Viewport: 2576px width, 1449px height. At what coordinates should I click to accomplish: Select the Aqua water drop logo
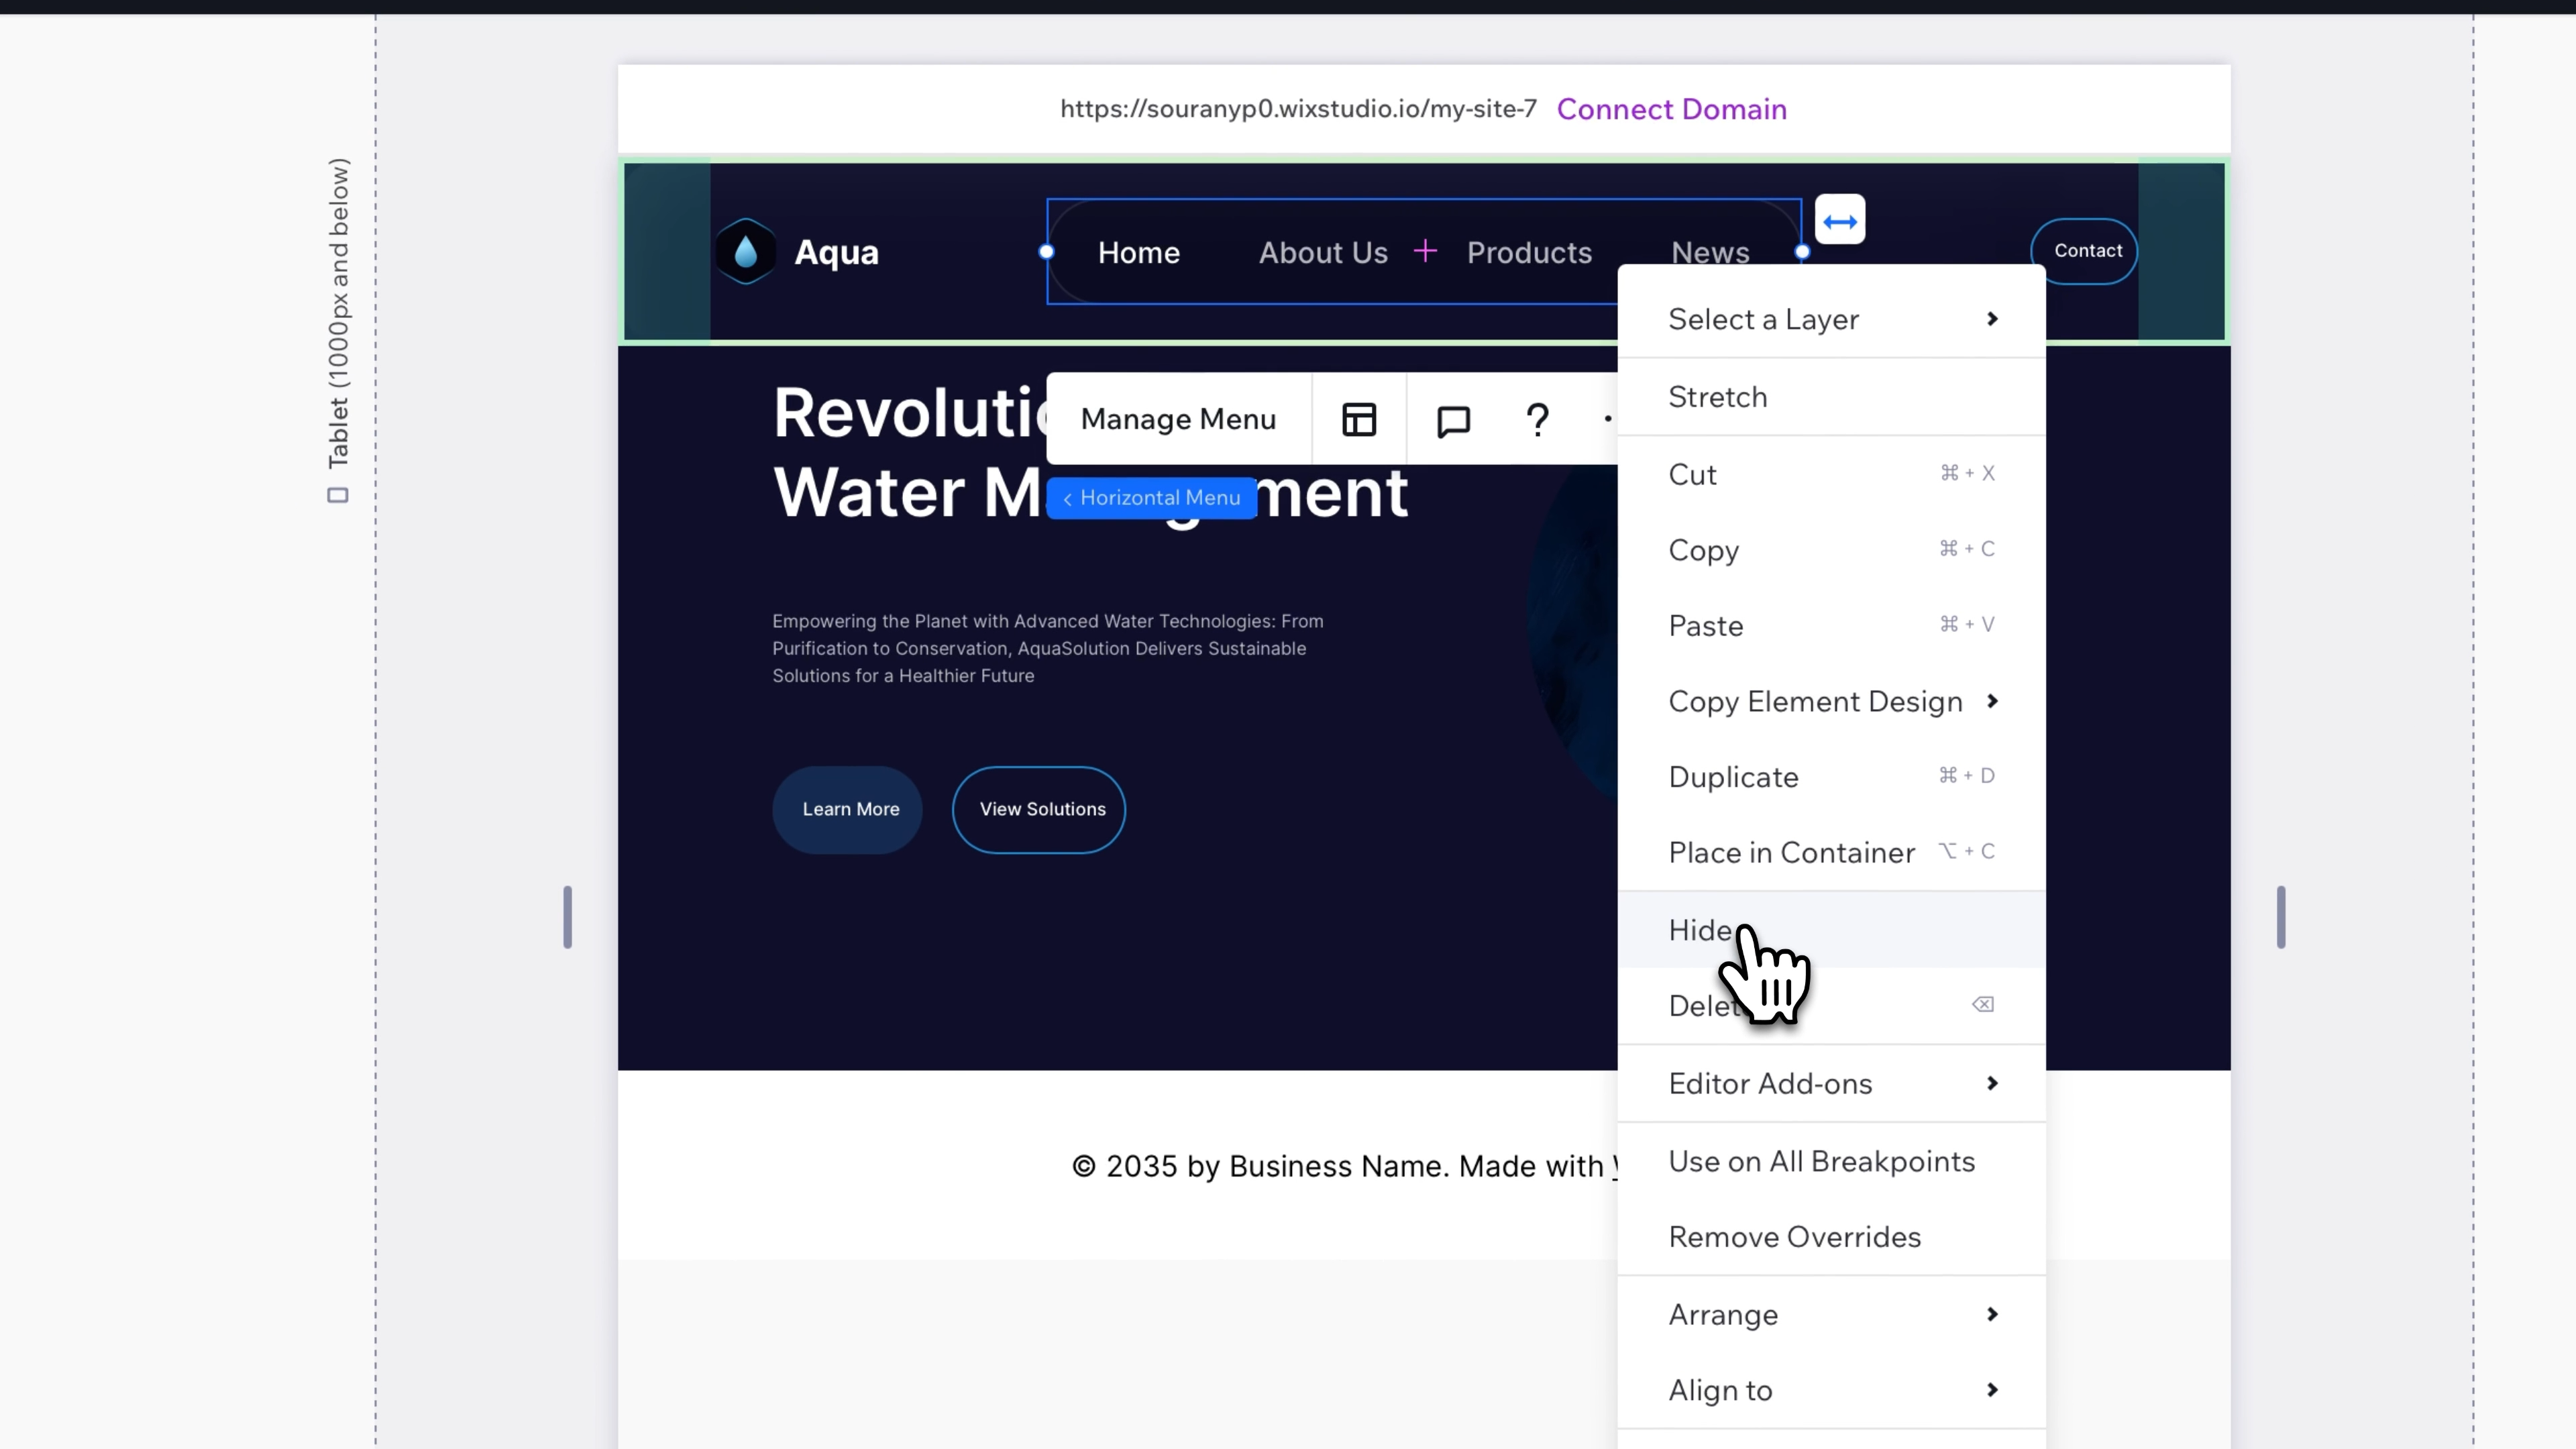click(746, 251)
